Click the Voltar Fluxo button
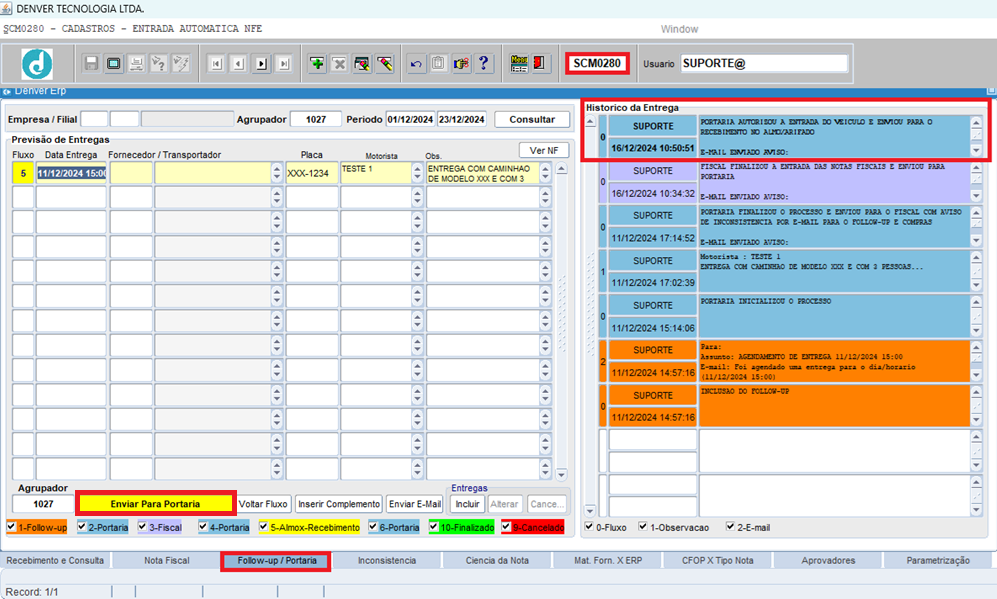Viewport: 997px width, 599px height. (263, 504)
